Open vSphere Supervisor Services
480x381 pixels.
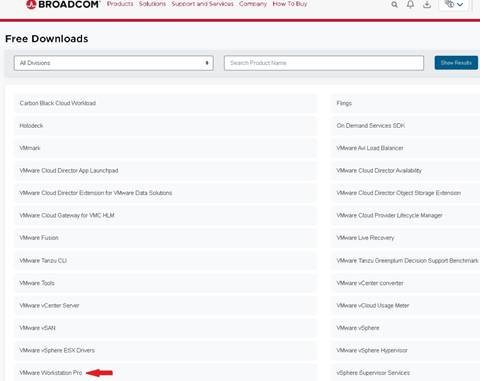tap(406, 373)
